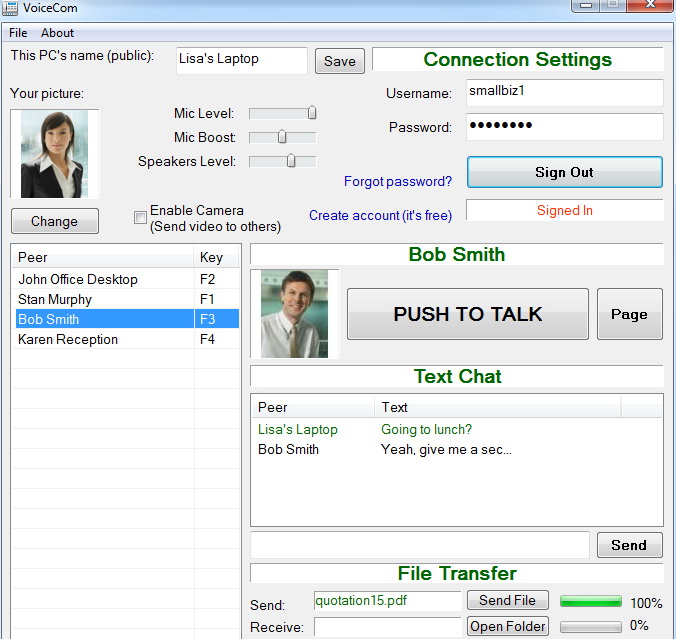Image resolution: width=676 pixels, height=639 pixels.
Task: Open the File menu
Action: point(18,33)
